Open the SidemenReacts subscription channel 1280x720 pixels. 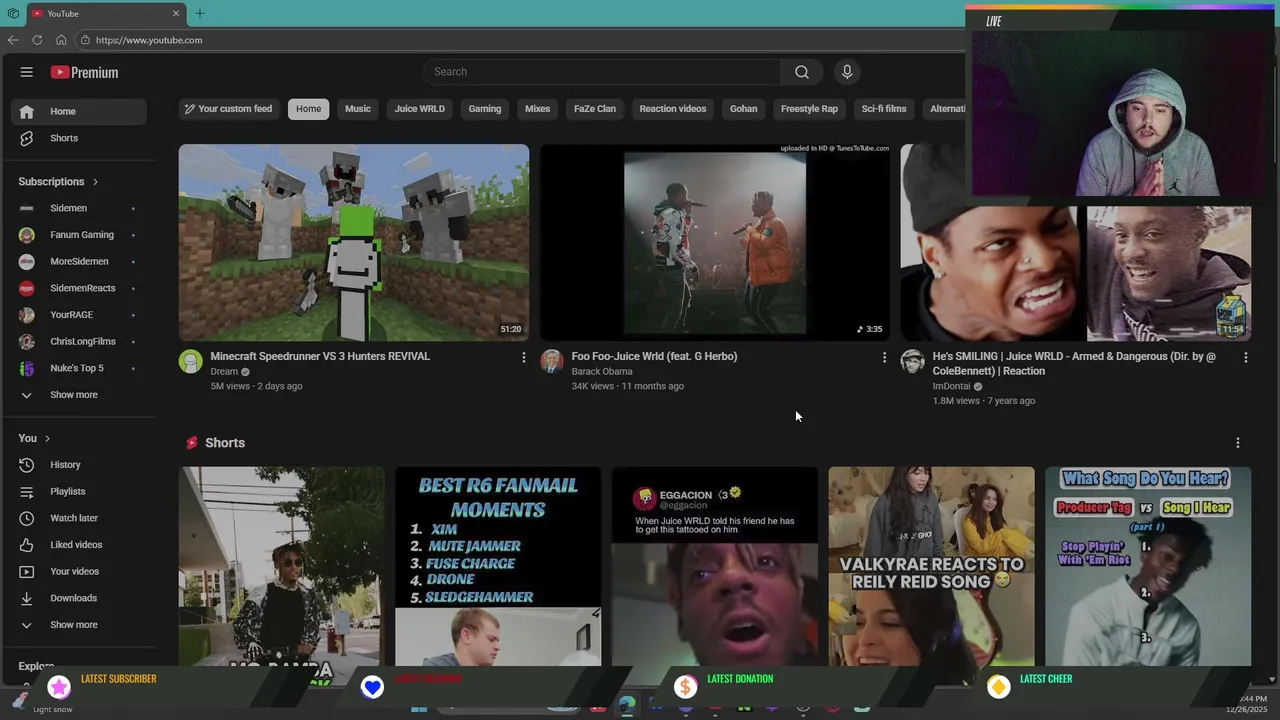pyautogui.click(x=79, y=288)
